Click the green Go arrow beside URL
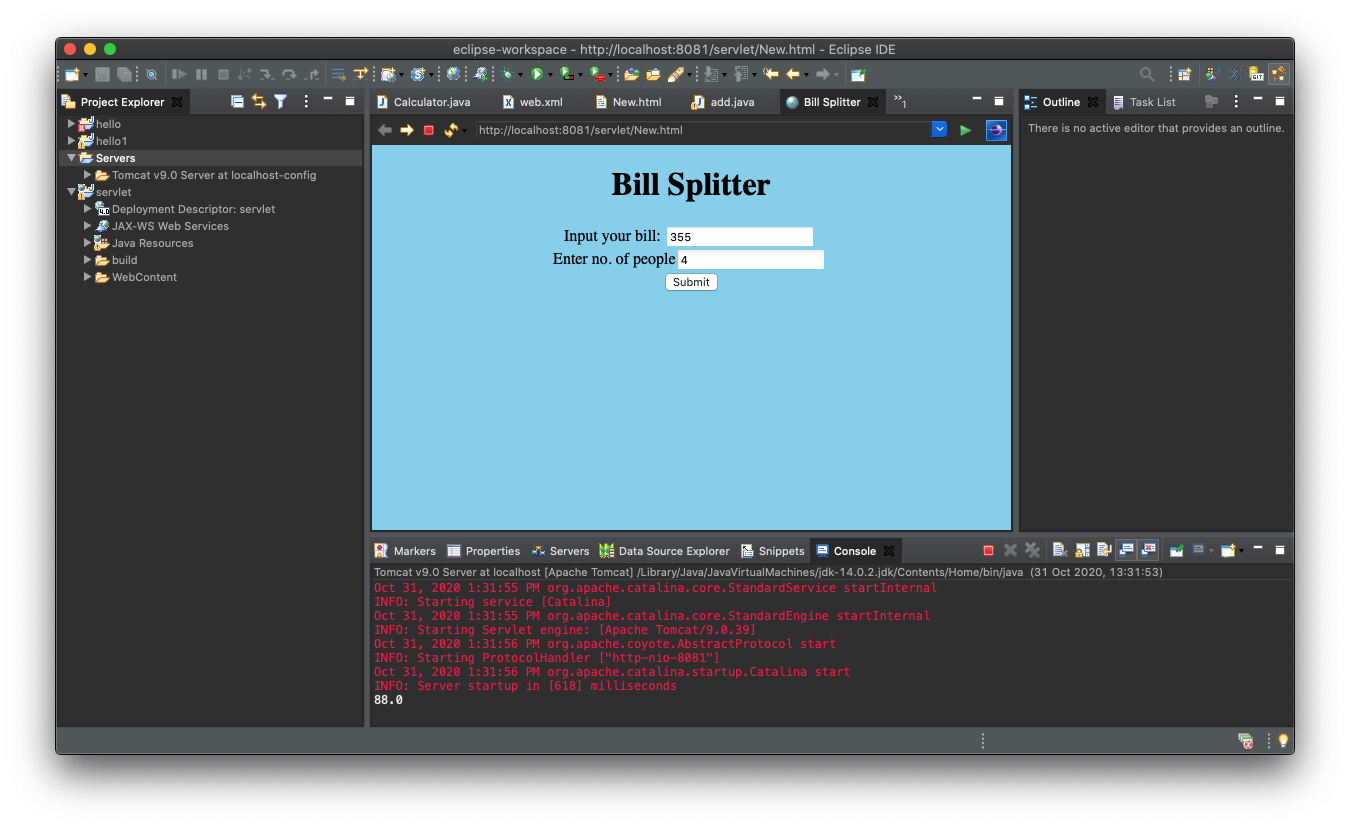 point(965,130)
